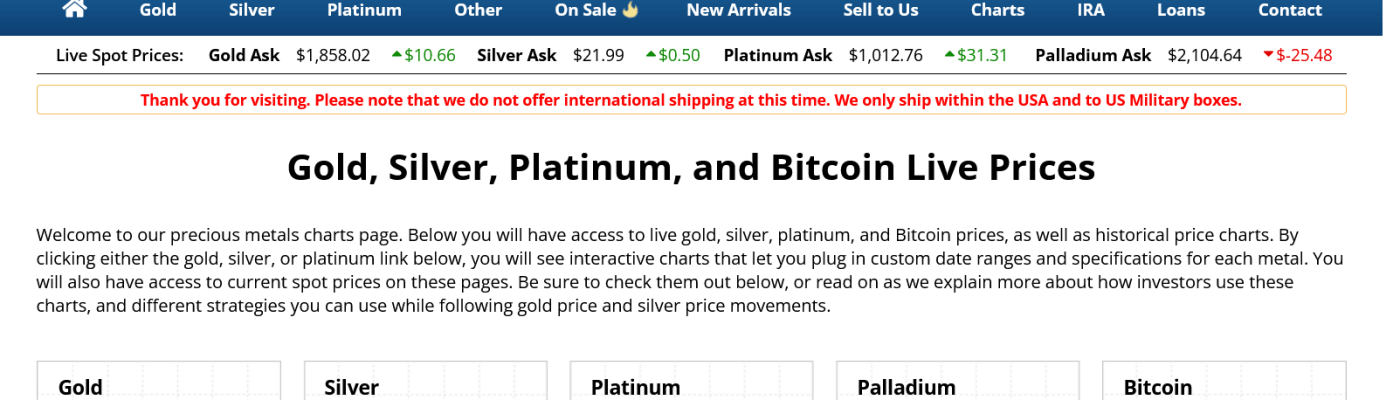1400x400 pixels.
Task: Click green up arrow beside gold change $10.66
Action: tap(397, 55)
